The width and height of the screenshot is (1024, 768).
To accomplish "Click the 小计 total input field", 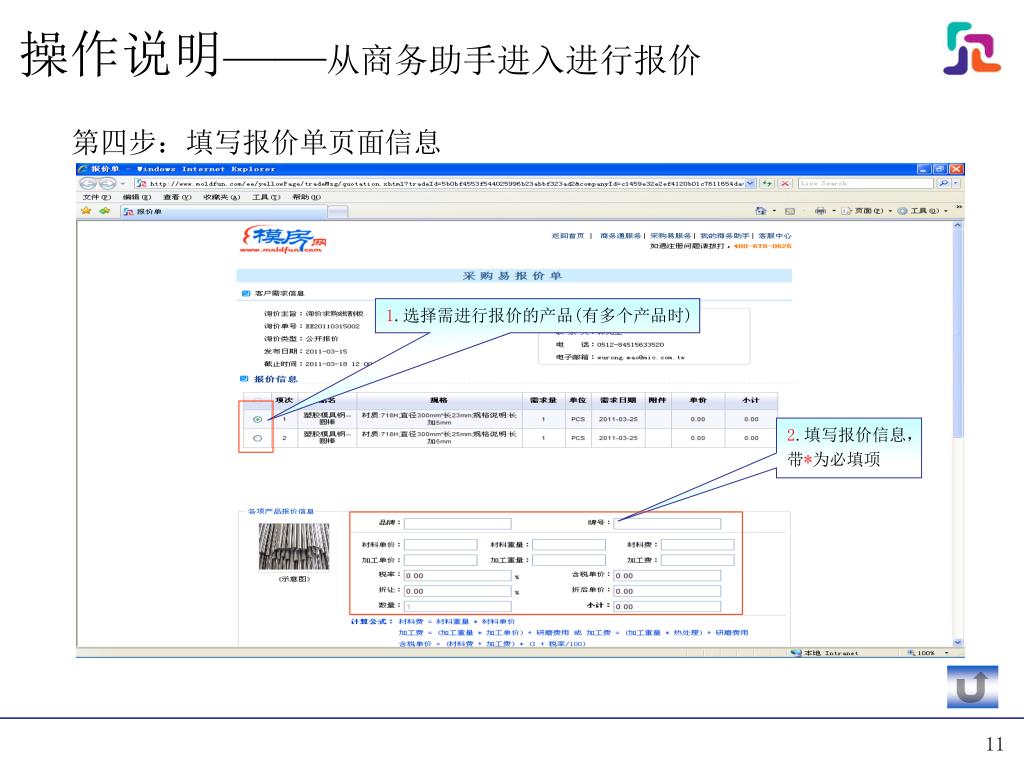I will click(x=667, y=607).
